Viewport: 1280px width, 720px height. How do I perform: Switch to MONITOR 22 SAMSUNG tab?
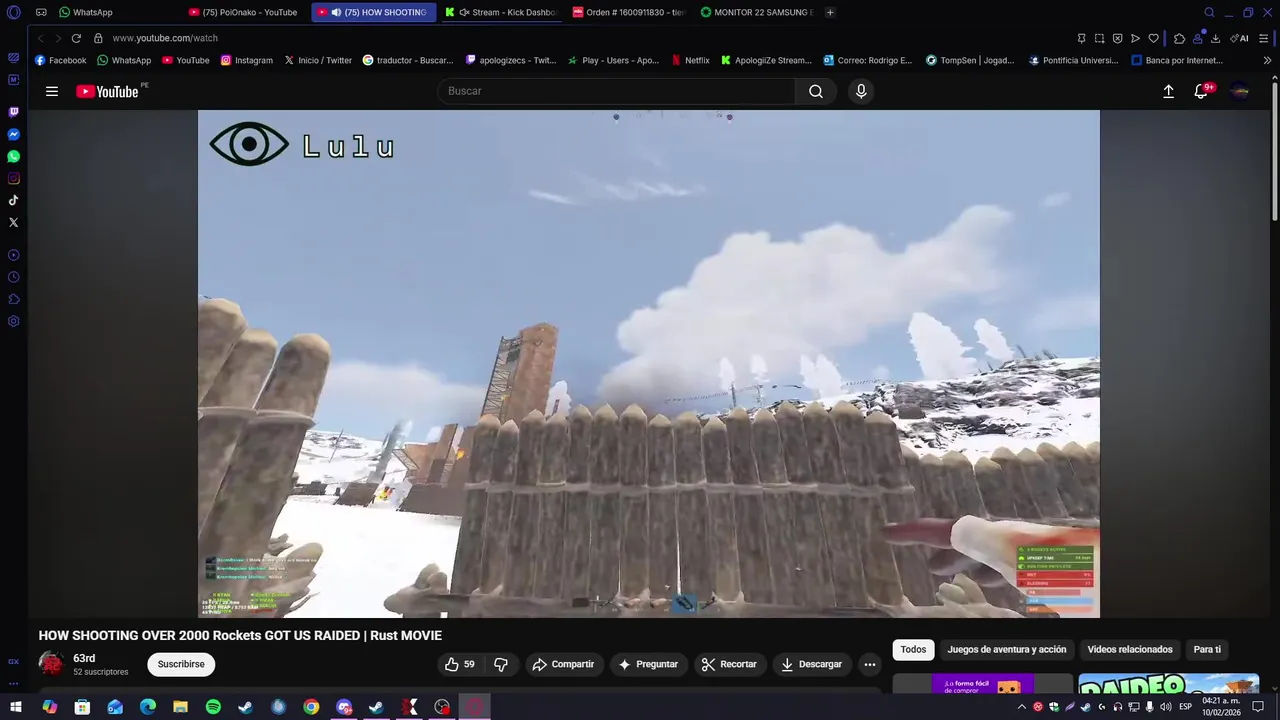(x=757, y=12)
